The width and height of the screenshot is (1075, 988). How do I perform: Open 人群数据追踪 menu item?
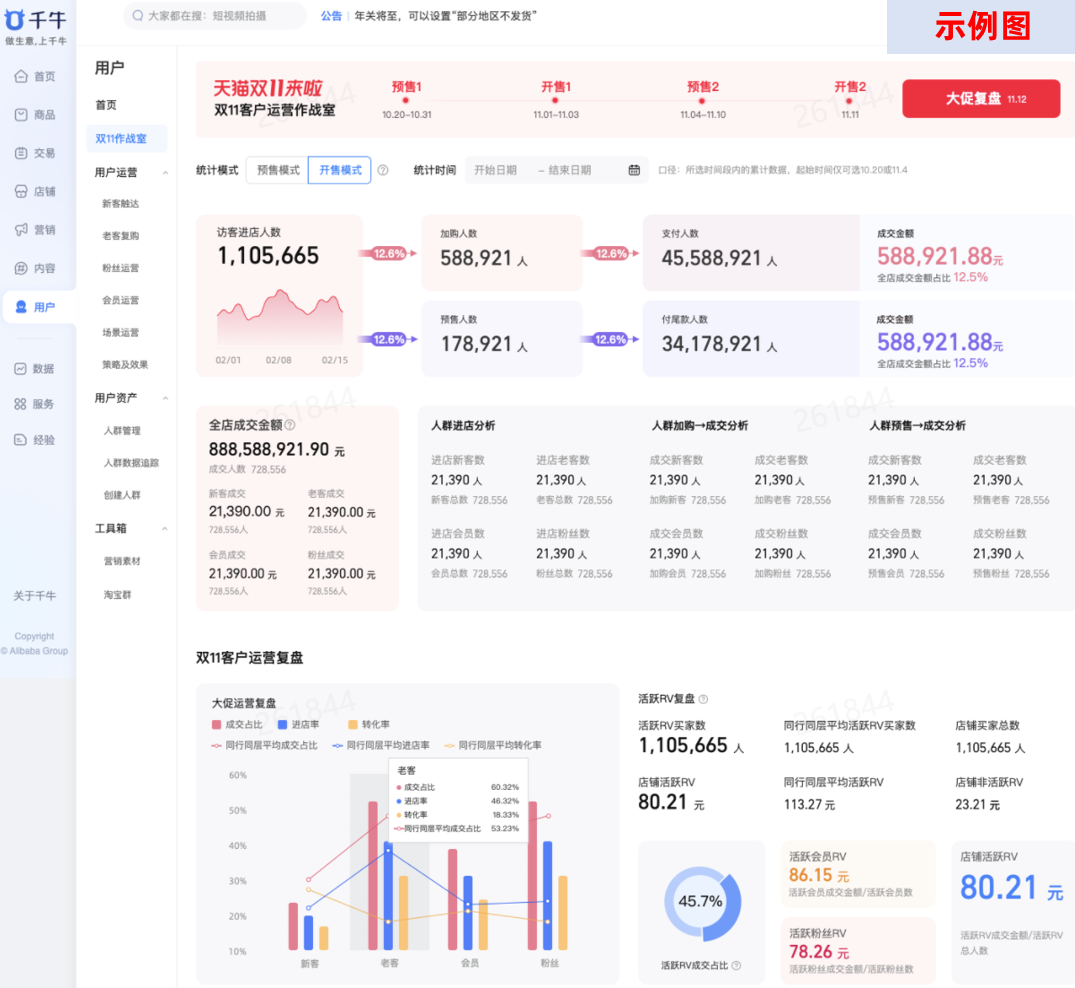coord(131,463)
